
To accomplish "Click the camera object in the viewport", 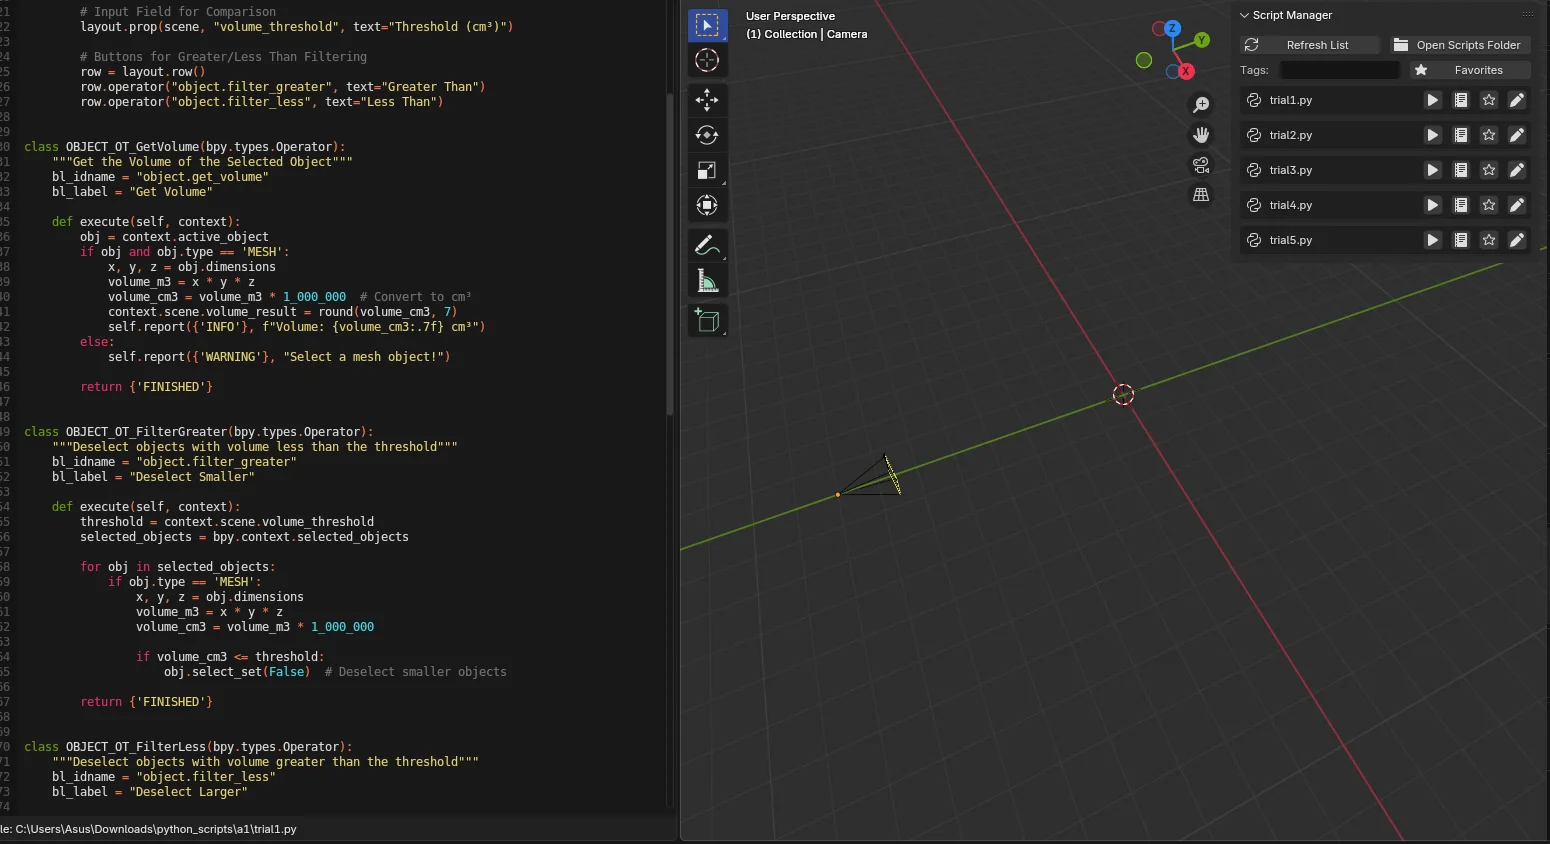I will [871, 478].
